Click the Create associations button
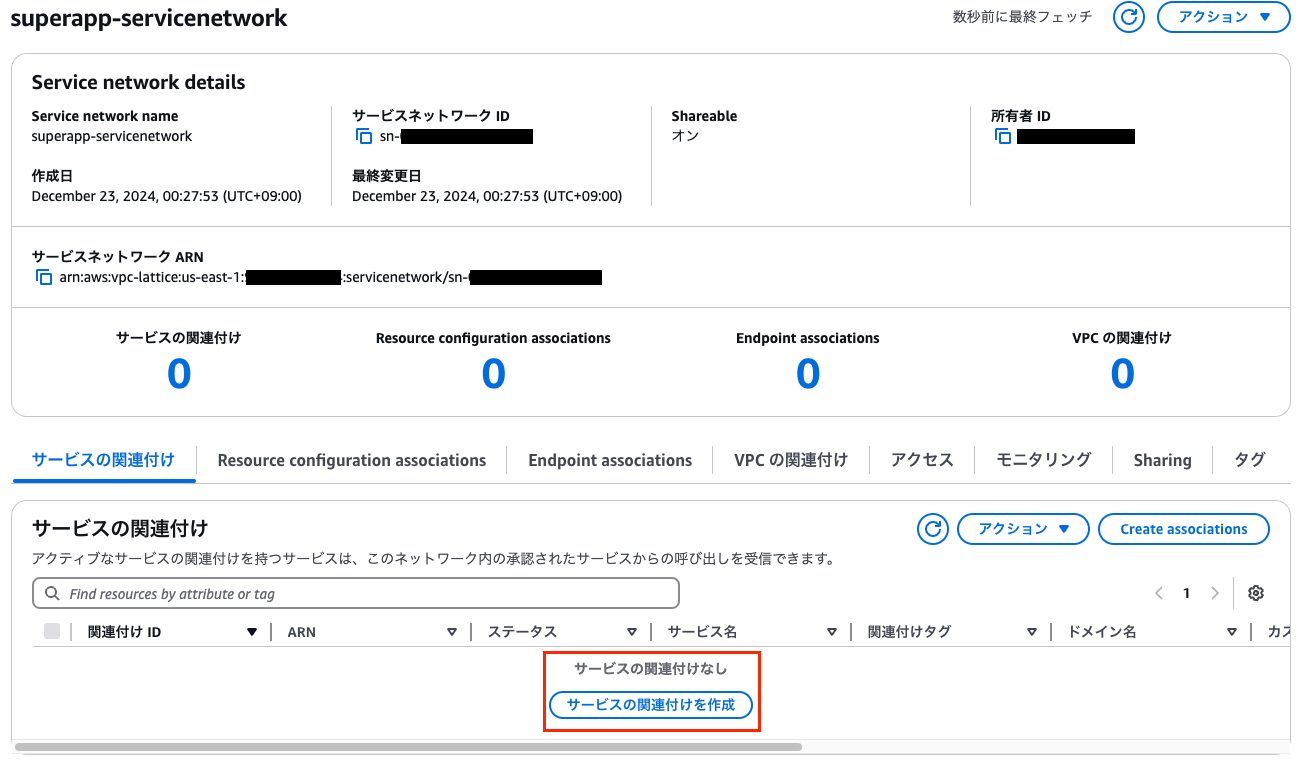This screenshot has height=761, width=1307. pos(1184,529)
